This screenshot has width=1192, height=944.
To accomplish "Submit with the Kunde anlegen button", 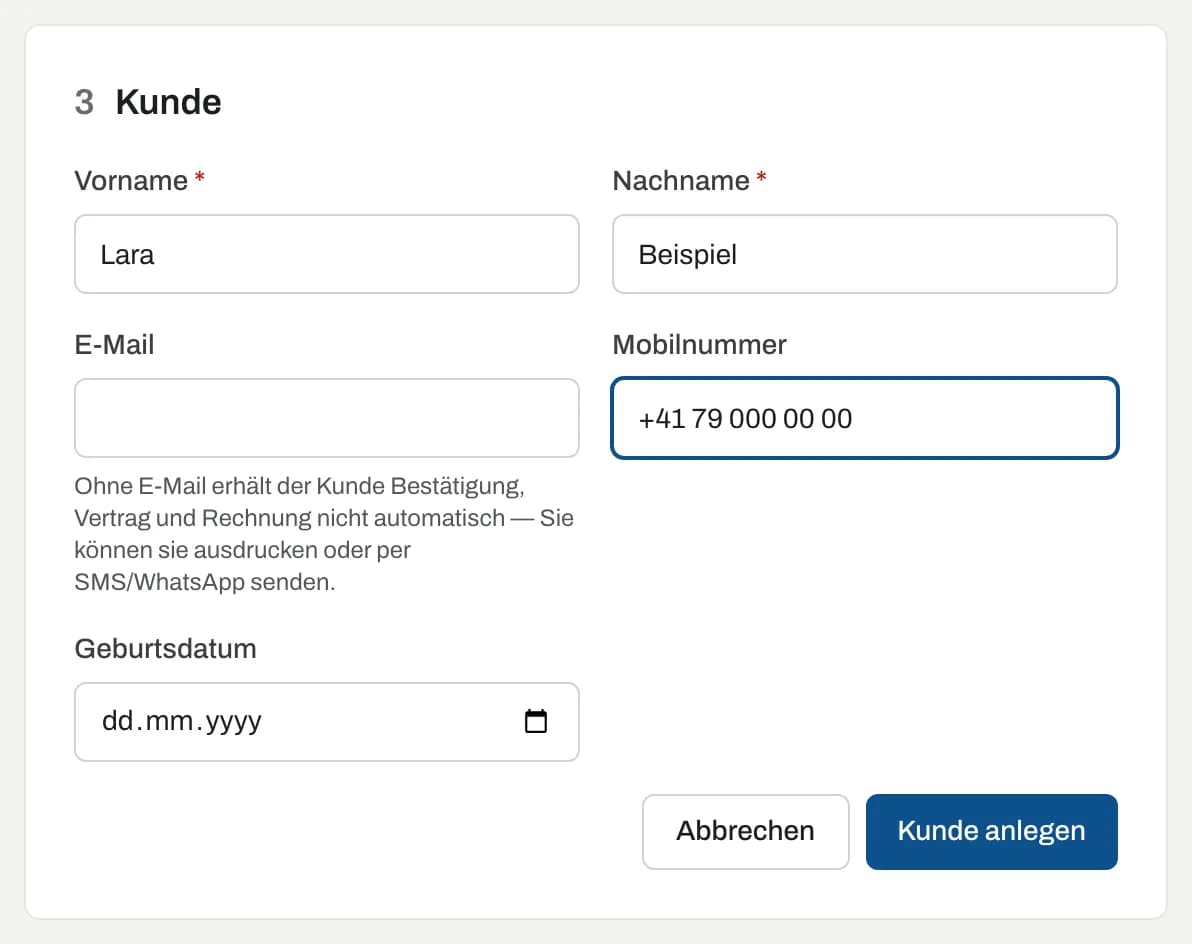I will (991, 832).
